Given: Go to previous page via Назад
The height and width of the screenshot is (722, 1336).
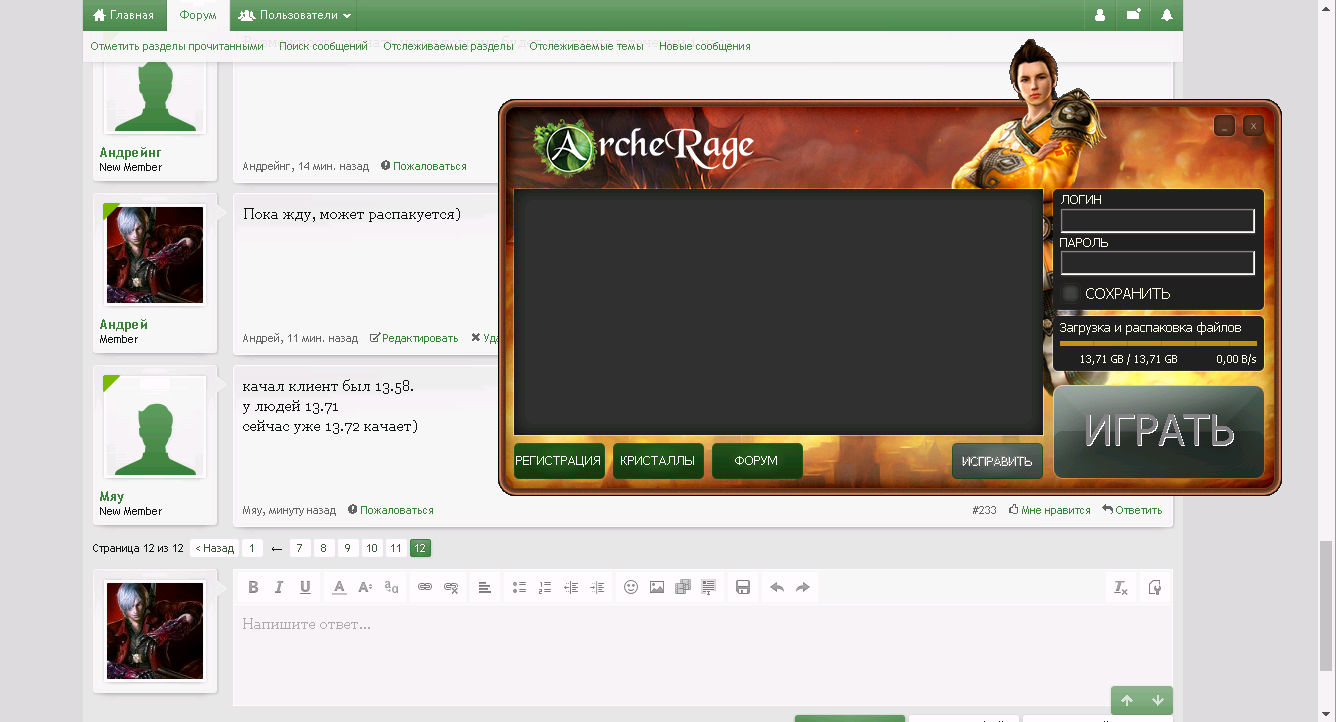Looking at the screenshot, I should point(214,548).
